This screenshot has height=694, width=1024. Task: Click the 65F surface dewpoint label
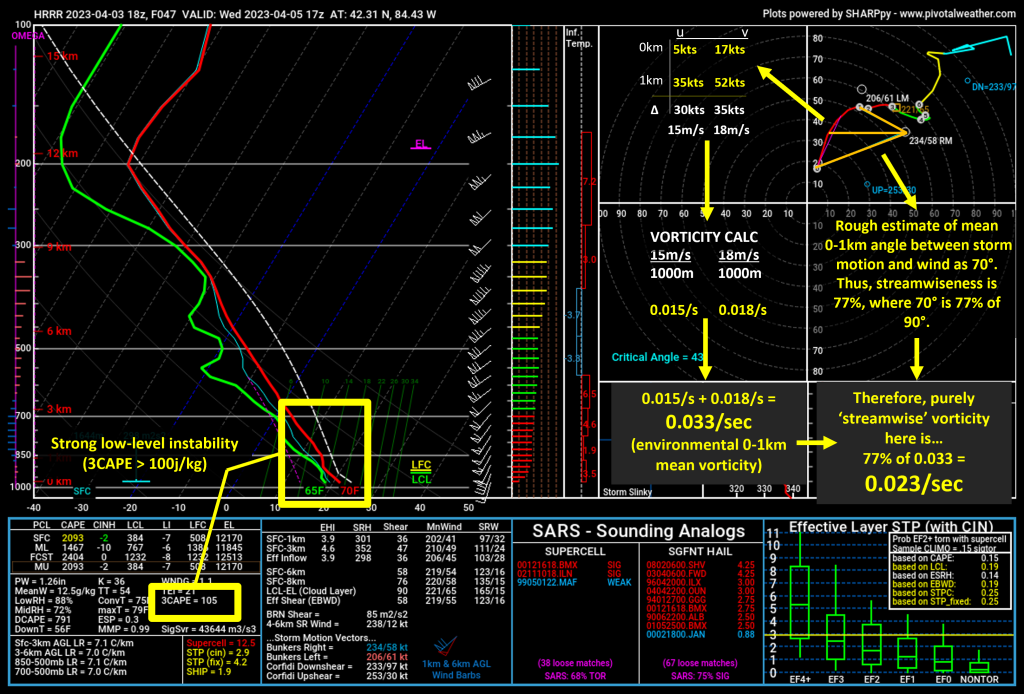pyautogui.click(x=314, y=491)
